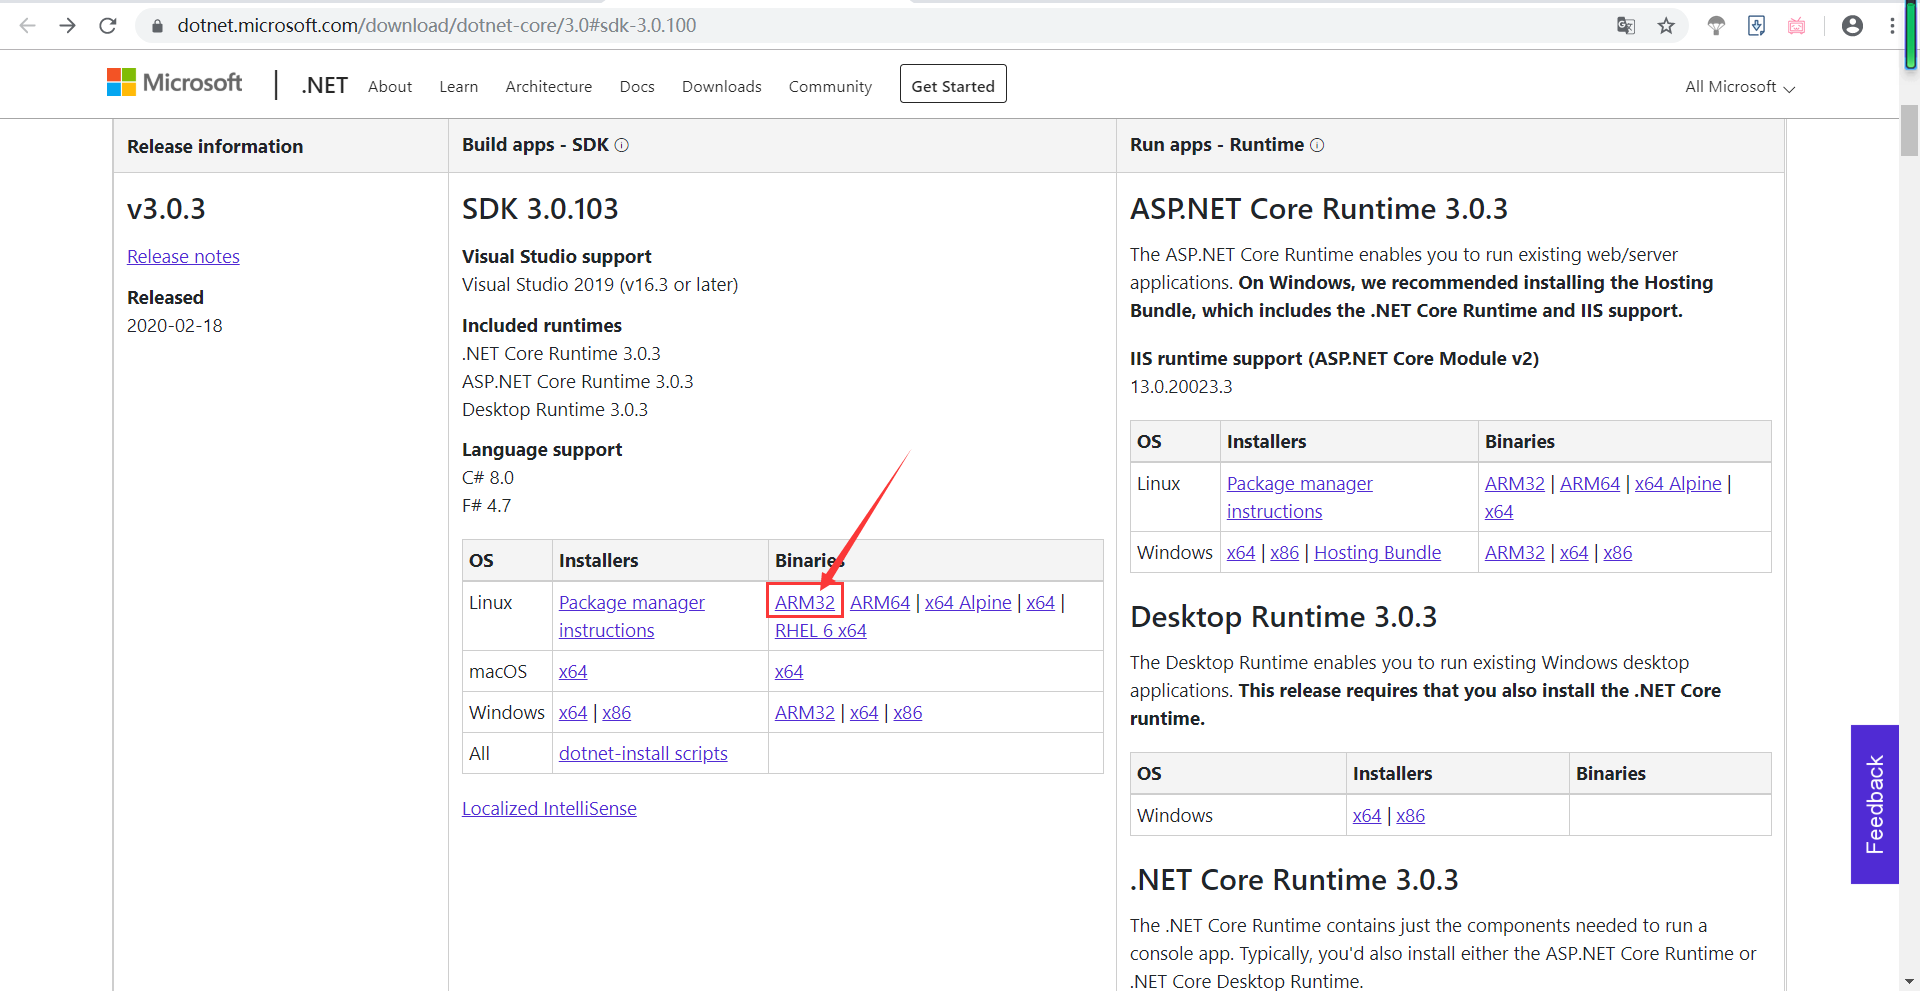Viewport: 1920px width, 991px height.
Task: Download ASP.NET Runtime Linux x64 Alpine binary
Action: [1678, 484]
